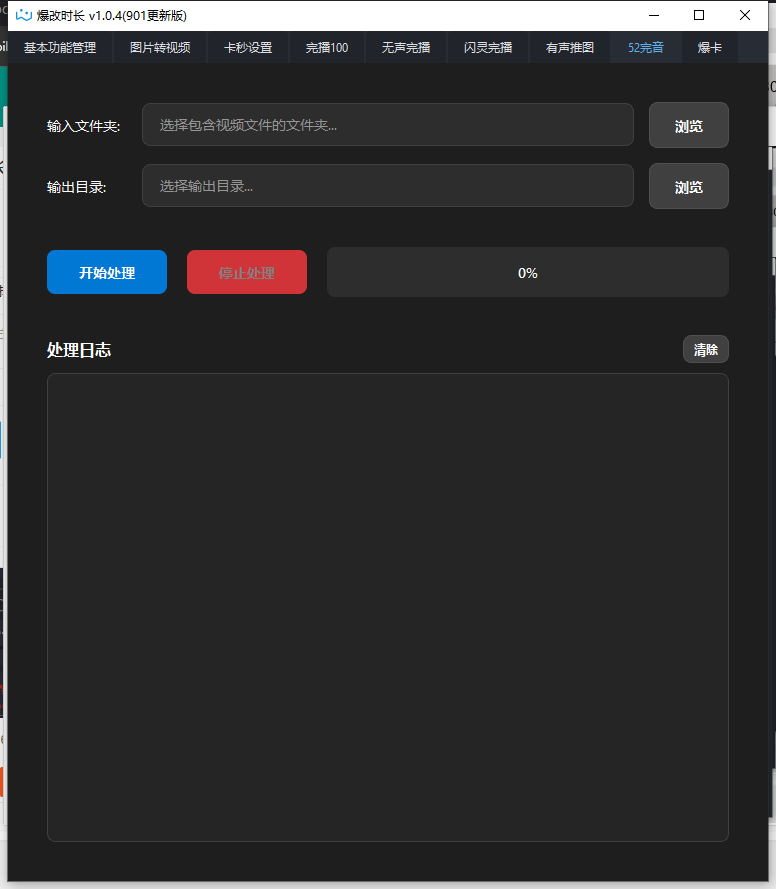Screen dimensions: 776x889
Task: Click the active 52完音 tab
Action: 646,47
